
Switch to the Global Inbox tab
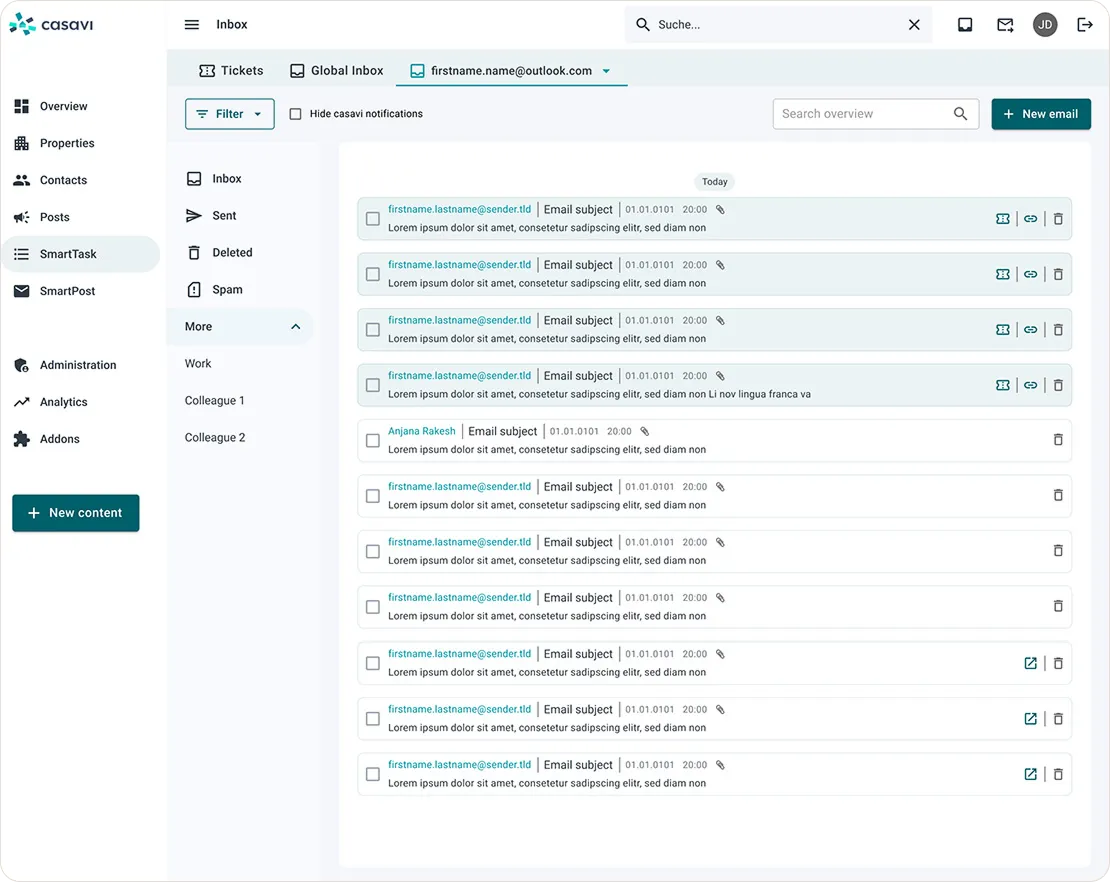point(337,71)
